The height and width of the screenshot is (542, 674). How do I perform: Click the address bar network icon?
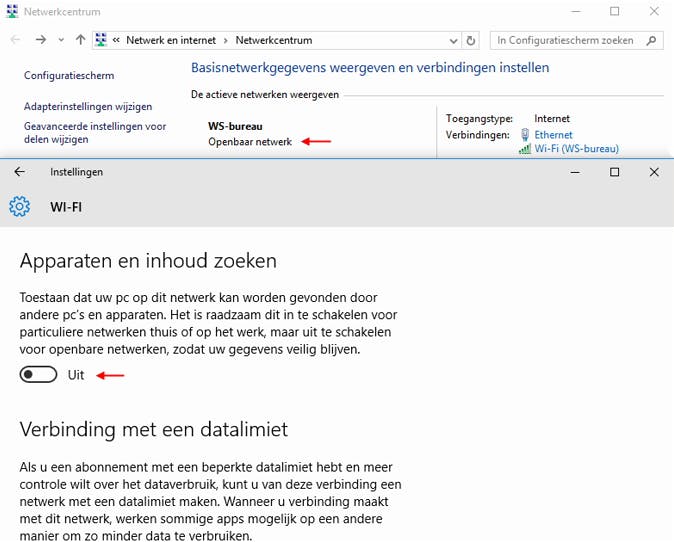tap(101, 40)
